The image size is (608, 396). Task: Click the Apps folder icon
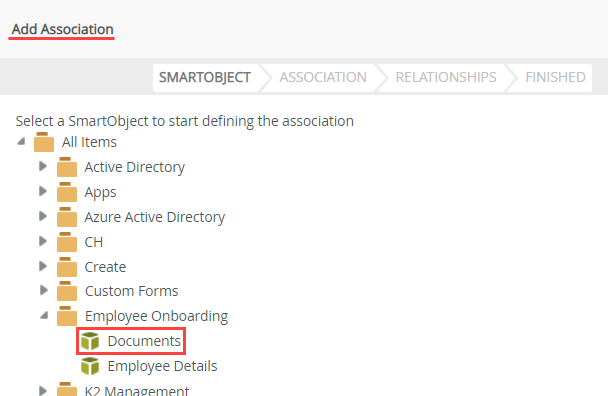pyautogui.click(x=67, y=192)
